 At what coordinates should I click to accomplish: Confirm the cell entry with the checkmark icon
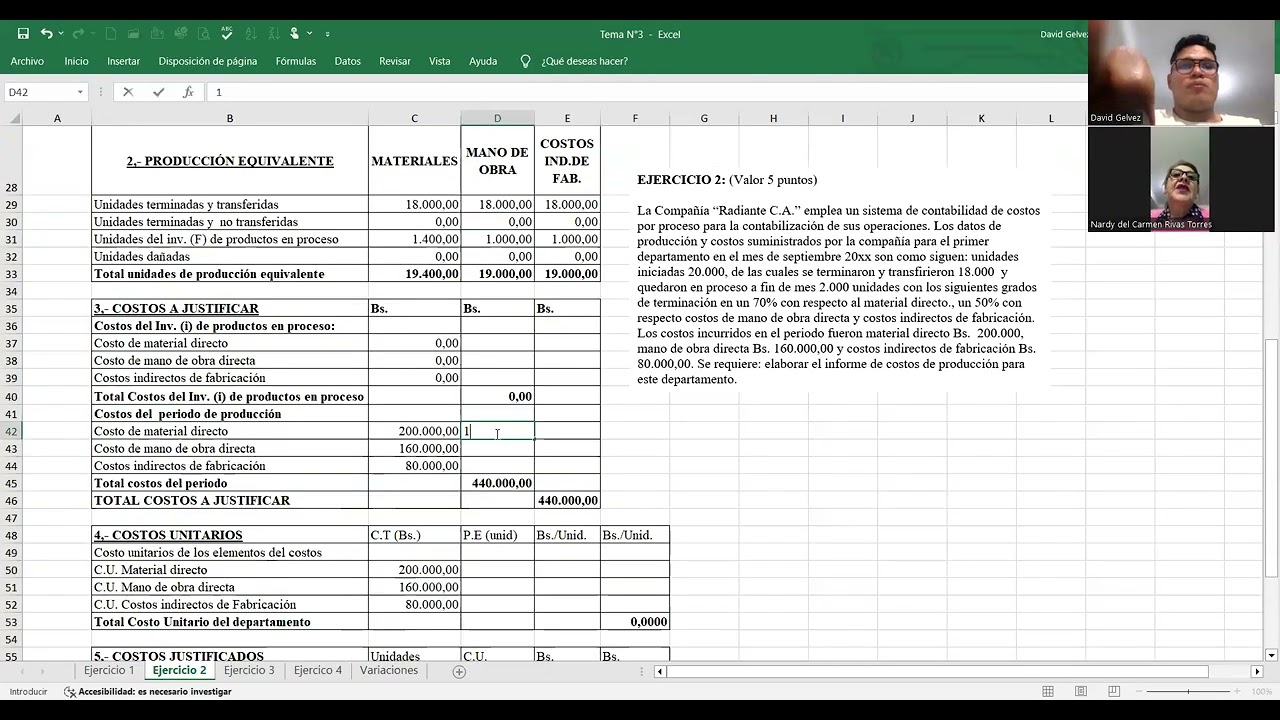(158, 92)
